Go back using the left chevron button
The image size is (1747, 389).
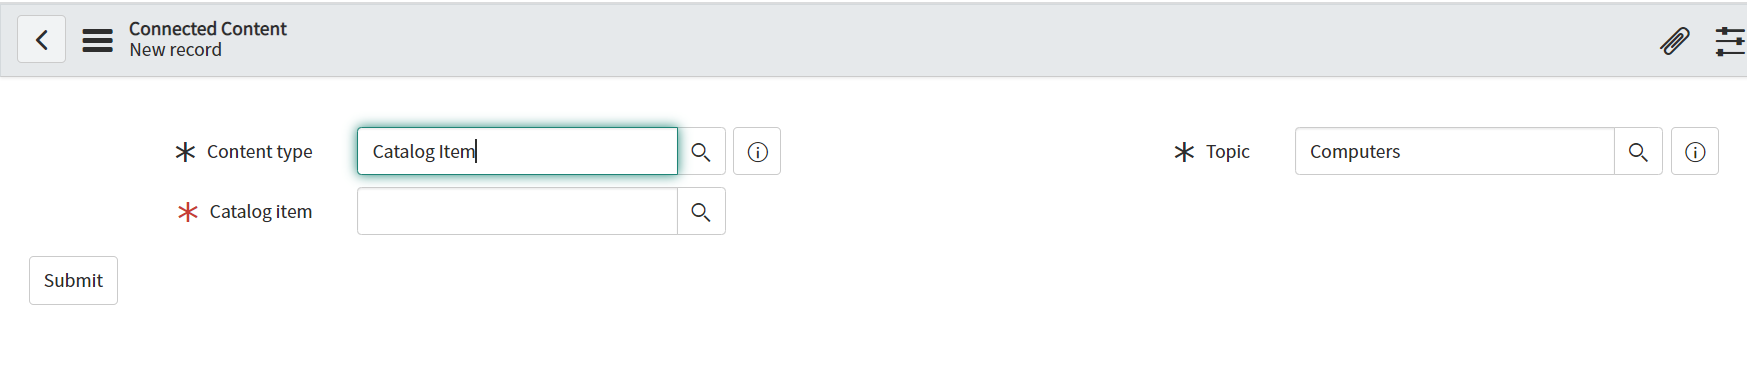(41, 40)
